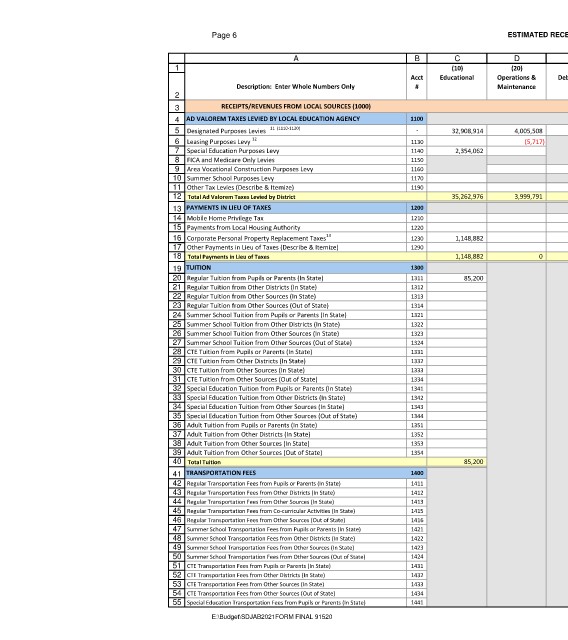Select 'FICA and Medicare Only Levies' cell
The width and height of the screenshot is (568, 640).
click(x=295, y=160)
